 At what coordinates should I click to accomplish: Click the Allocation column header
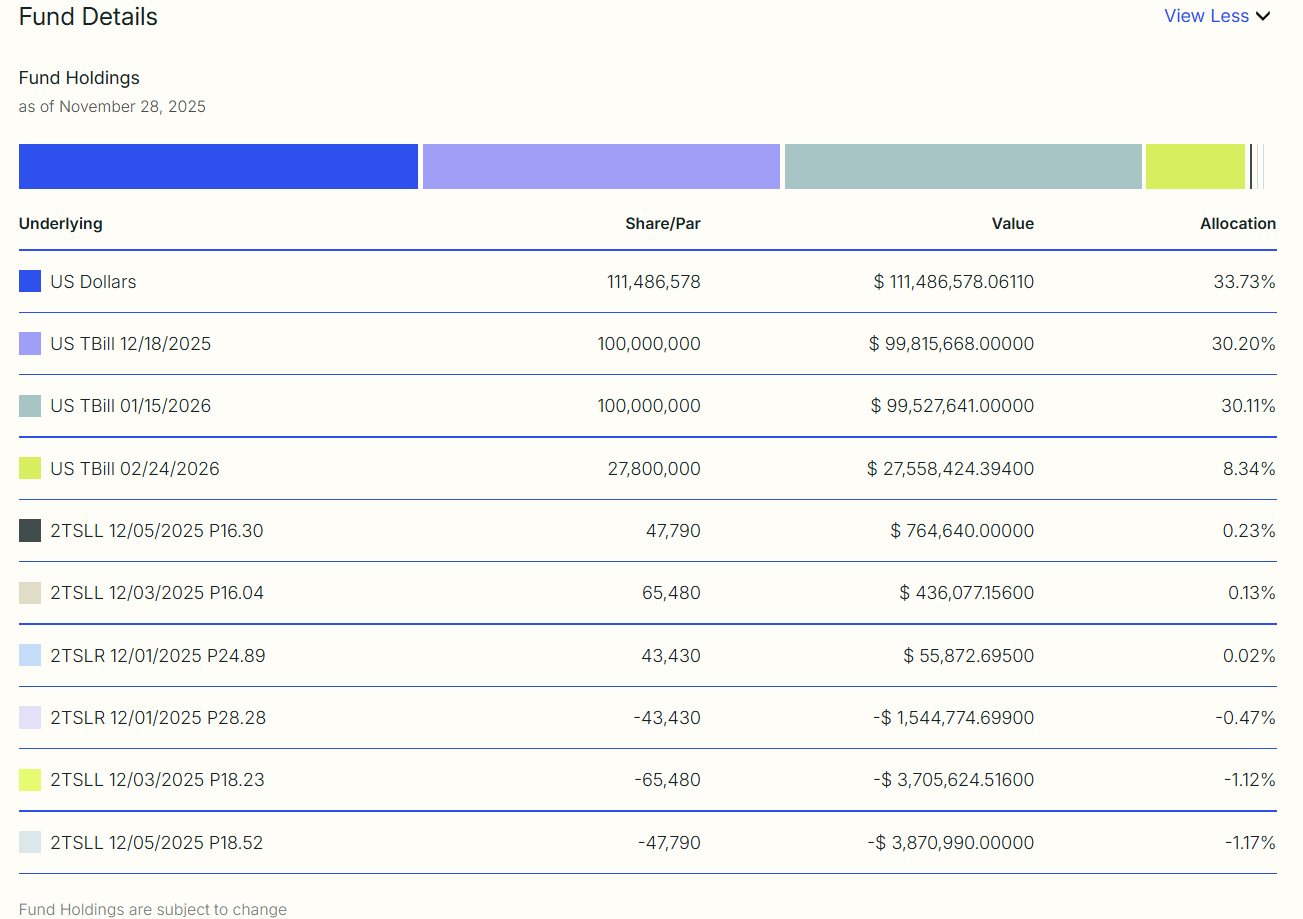tap(1238, 224)
